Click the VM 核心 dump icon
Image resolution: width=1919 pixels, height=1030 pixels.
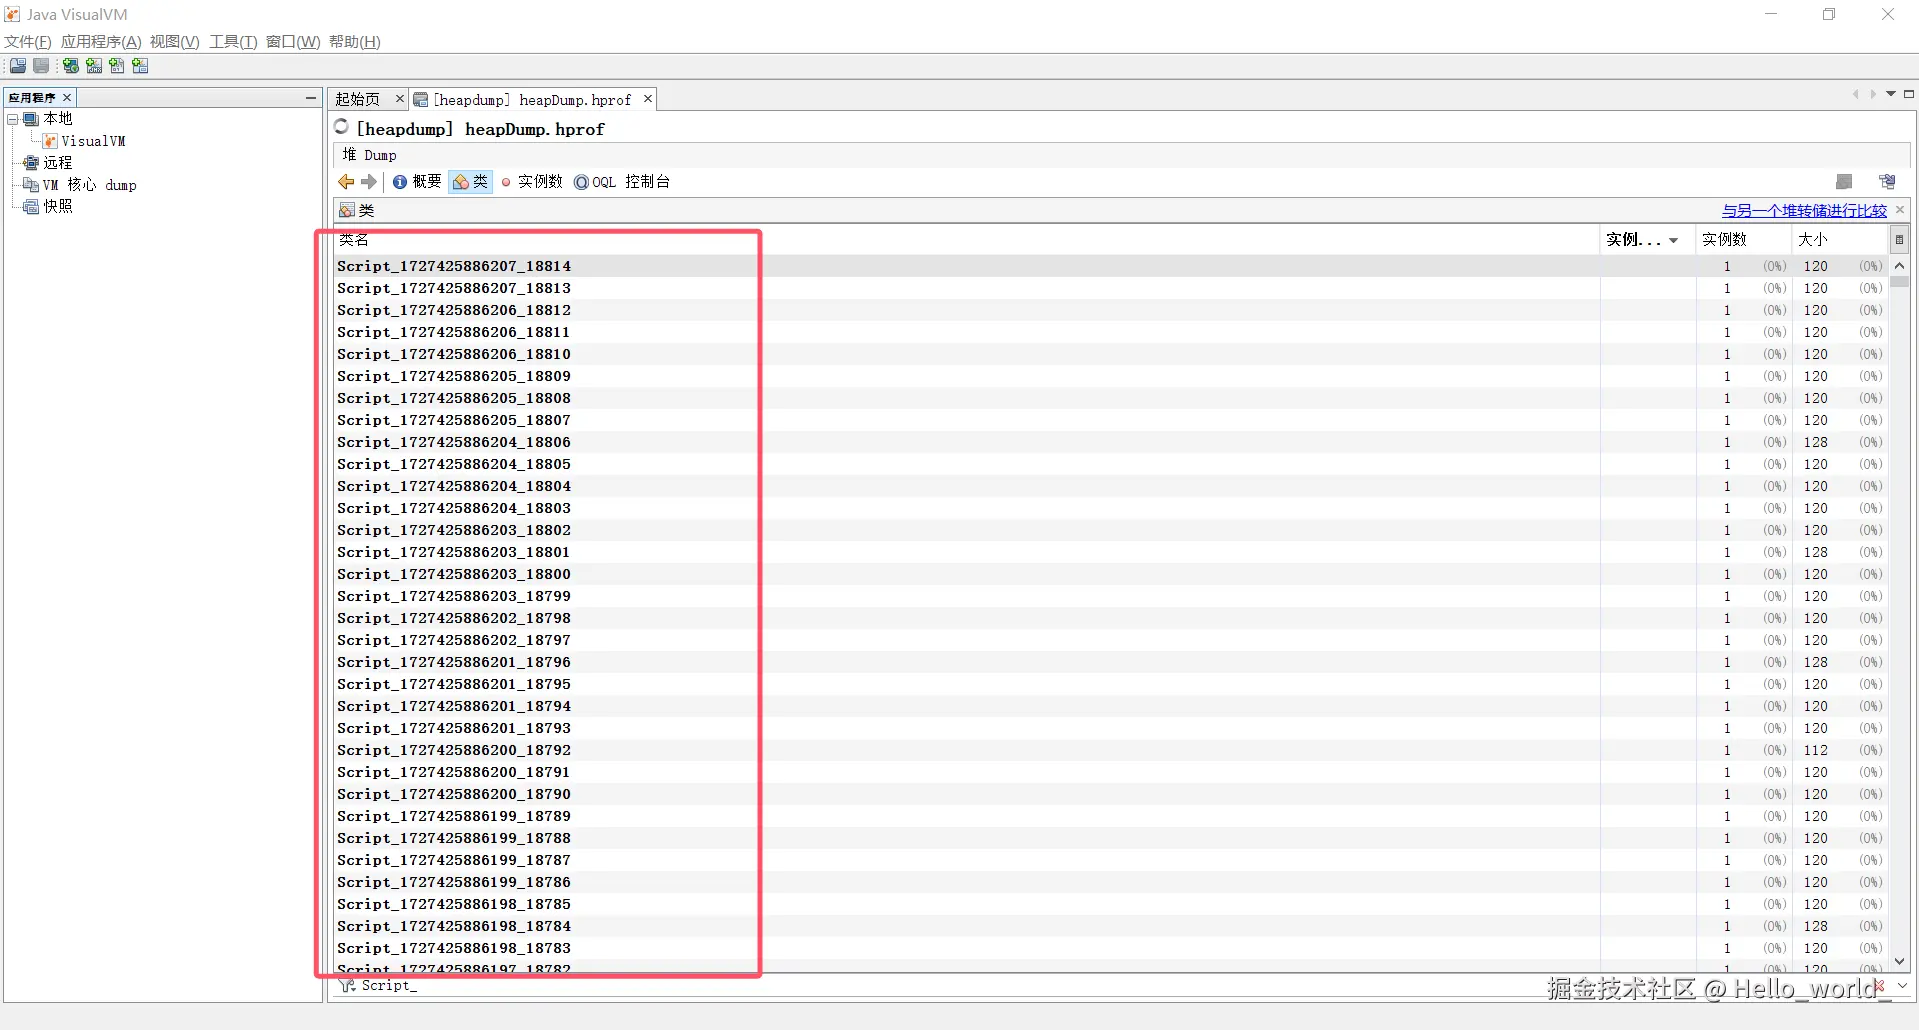(x=31, y=185)
